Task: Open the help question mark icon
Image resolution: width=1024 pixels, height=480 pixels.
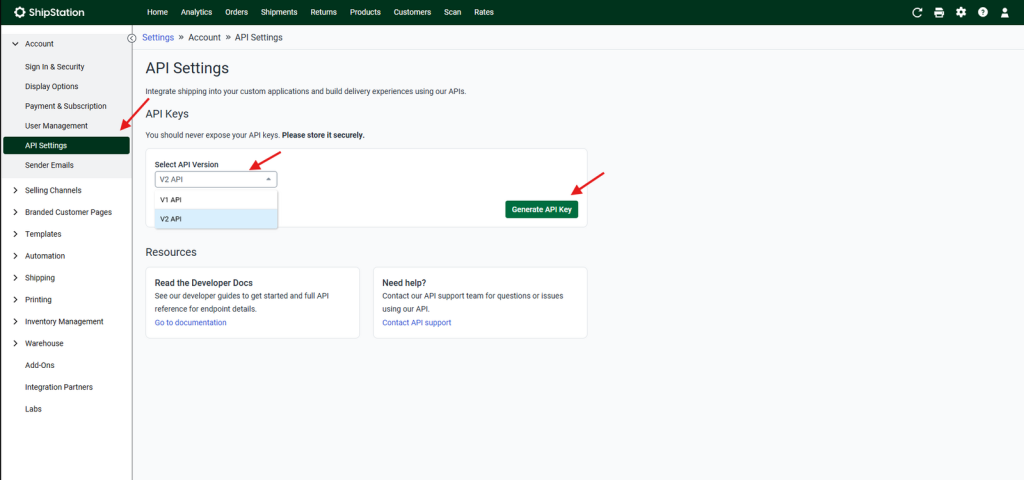Action: click(x=983, y=12)
